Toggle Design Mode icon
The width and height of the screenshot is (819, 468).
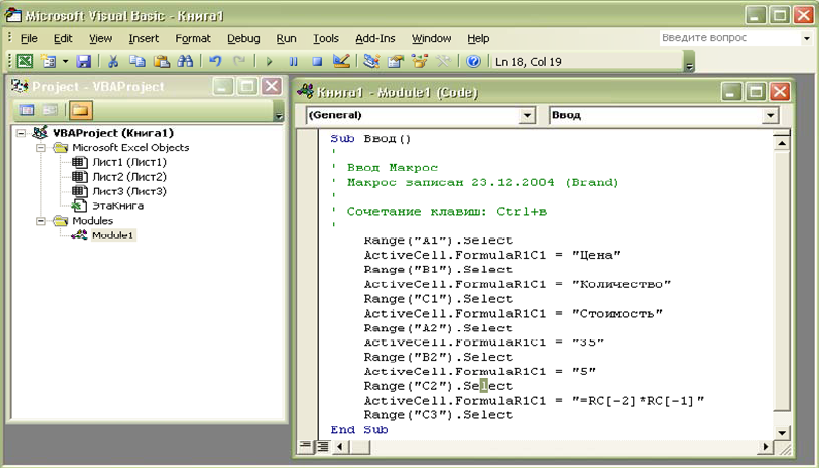pos(341,62)
